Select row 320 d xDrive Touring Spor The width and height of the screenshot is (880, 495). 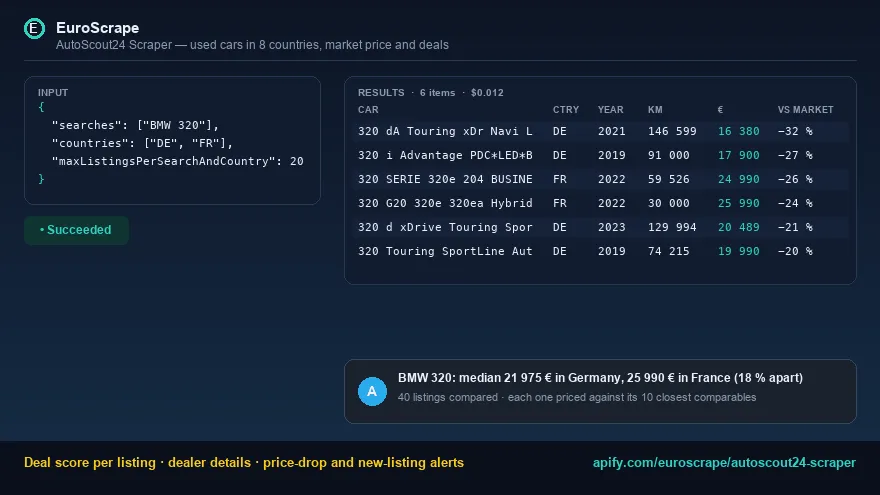tap(601, 227)
